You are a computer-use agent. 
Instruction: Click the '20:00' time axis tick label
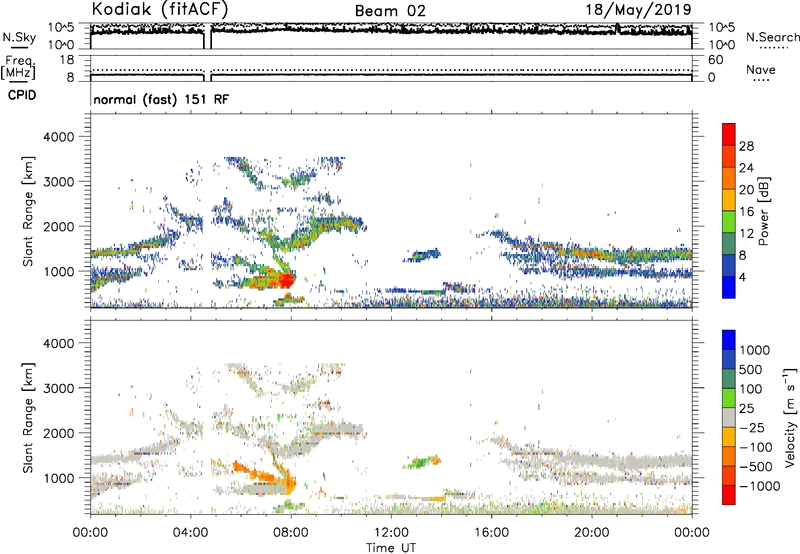point(591,533)
